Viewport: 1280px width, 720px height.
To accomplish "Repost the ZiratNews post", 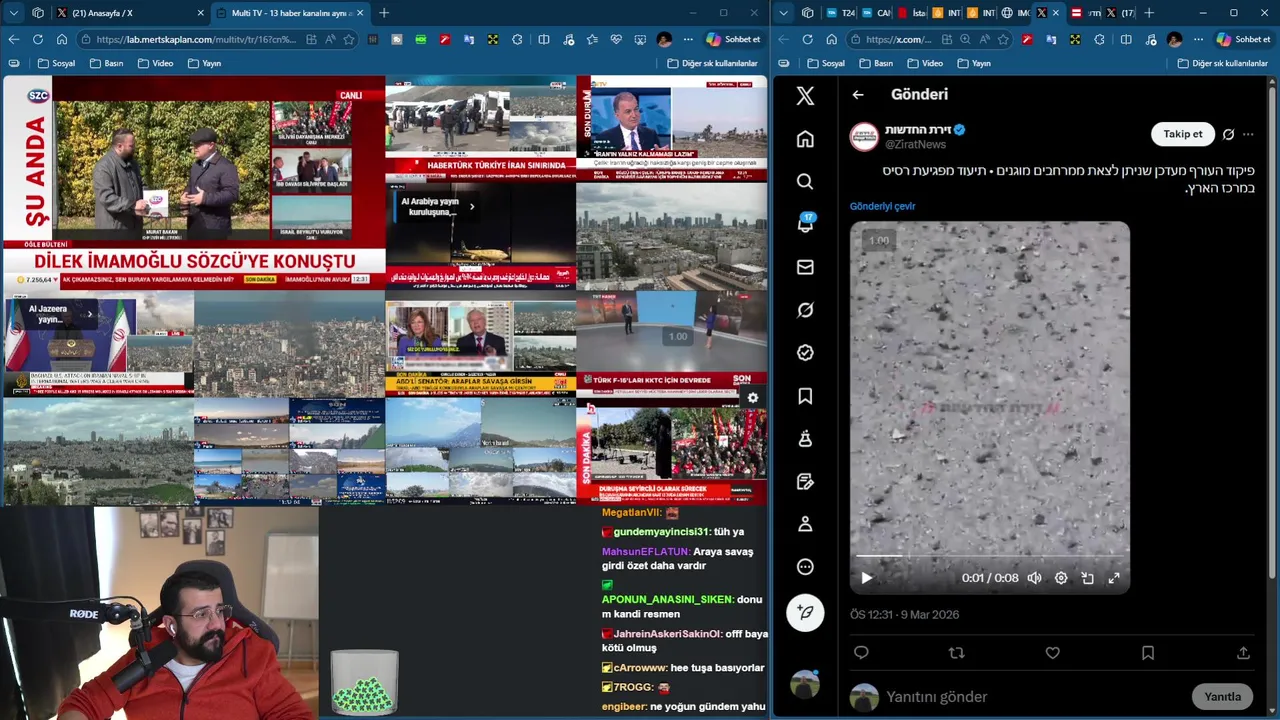I will 956,653.
